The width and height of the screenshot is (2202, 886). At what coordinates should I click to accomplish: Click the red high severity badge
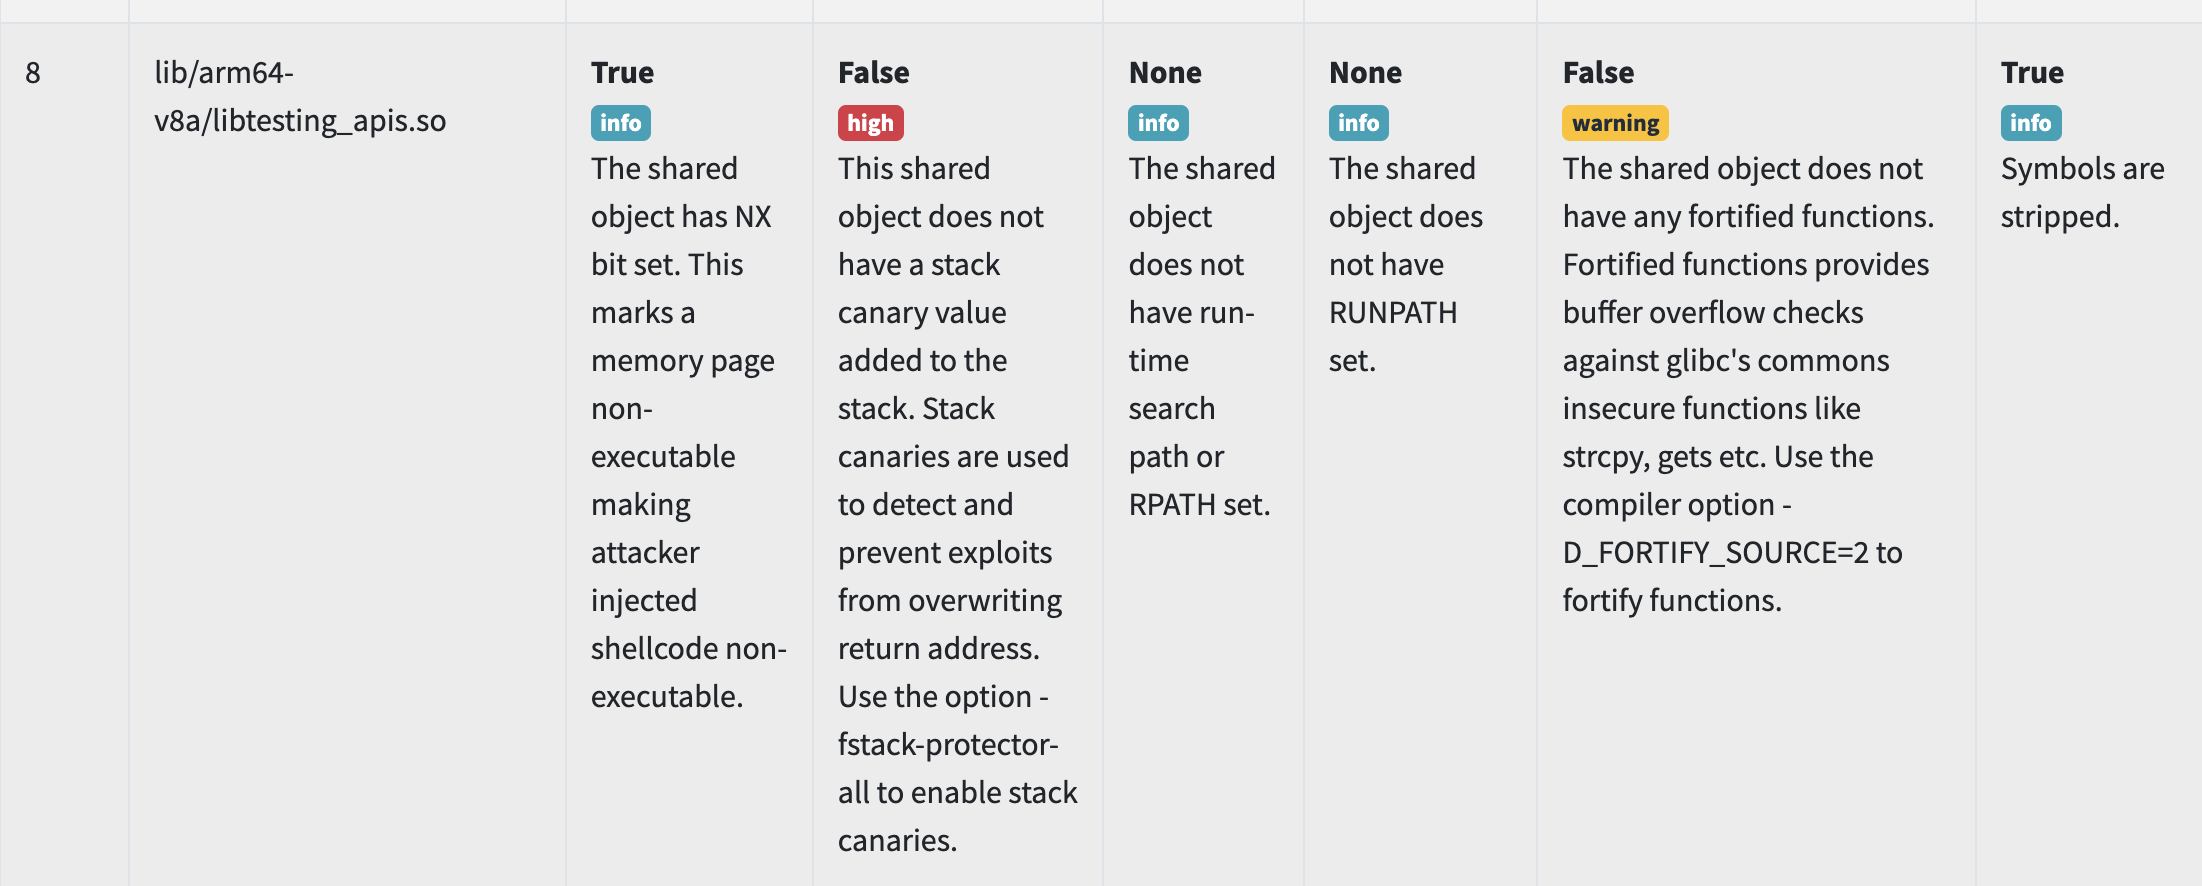click(870, 123)
